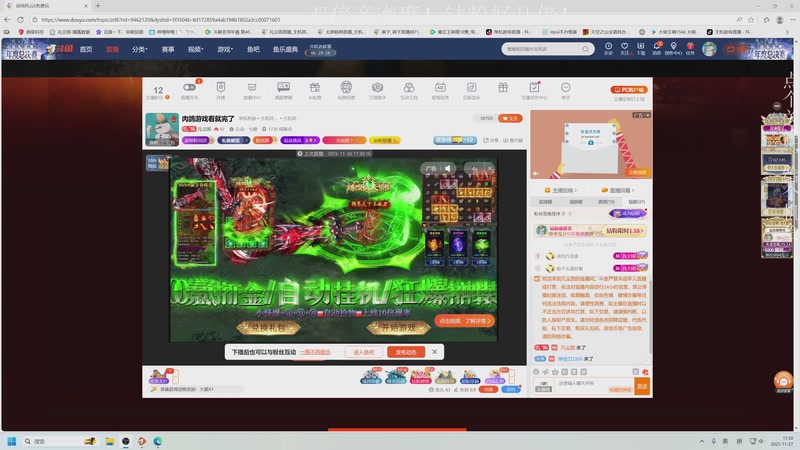This screenshot has height=450, width=800.
Task: Click the 分享 share icon
Action: coord(491,140)
